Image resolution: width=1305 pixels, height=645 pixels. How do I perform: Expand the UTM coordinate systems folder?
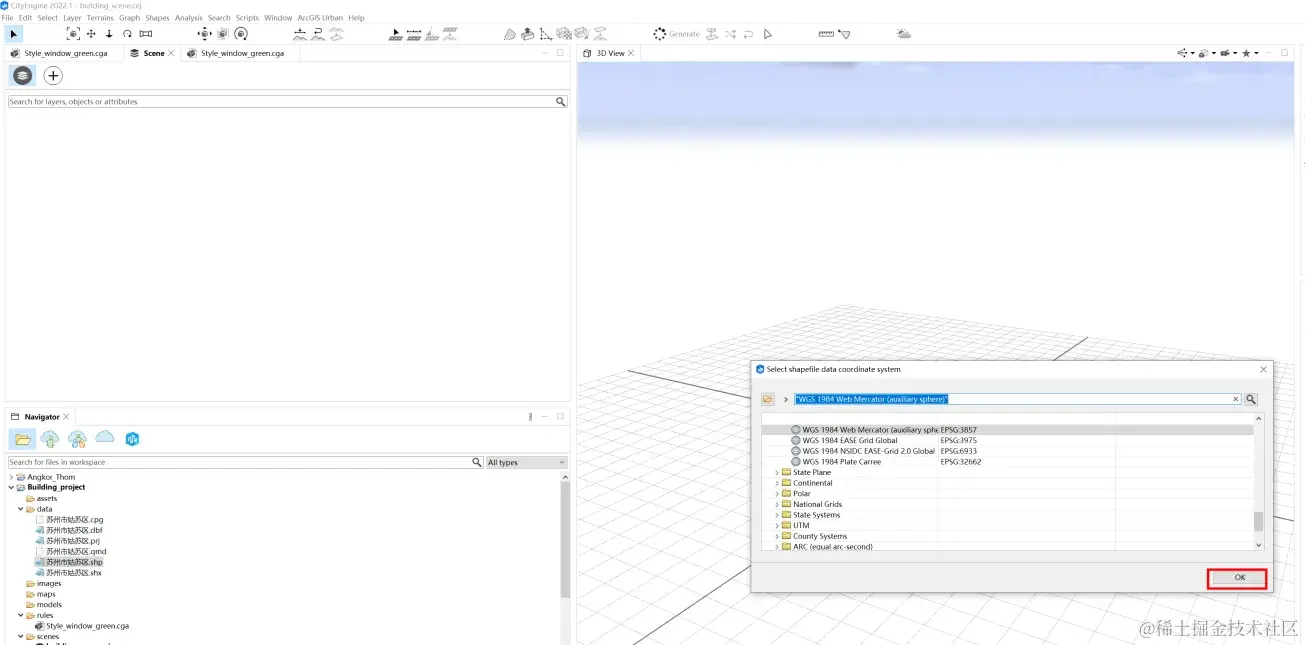pyautogui.click(x=777, y=526)
